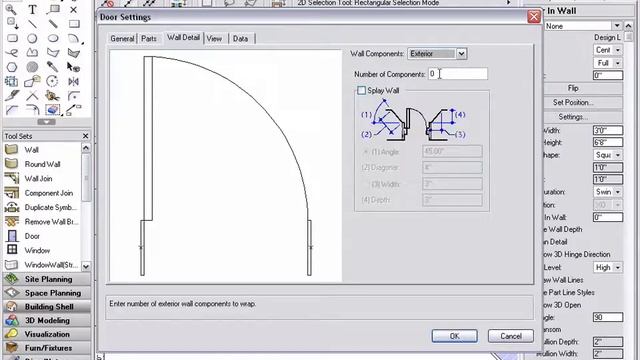Viewport: 640px width, 360px height.
Task: Select the quarter Arc tool
Action: [x=73, y=38]
